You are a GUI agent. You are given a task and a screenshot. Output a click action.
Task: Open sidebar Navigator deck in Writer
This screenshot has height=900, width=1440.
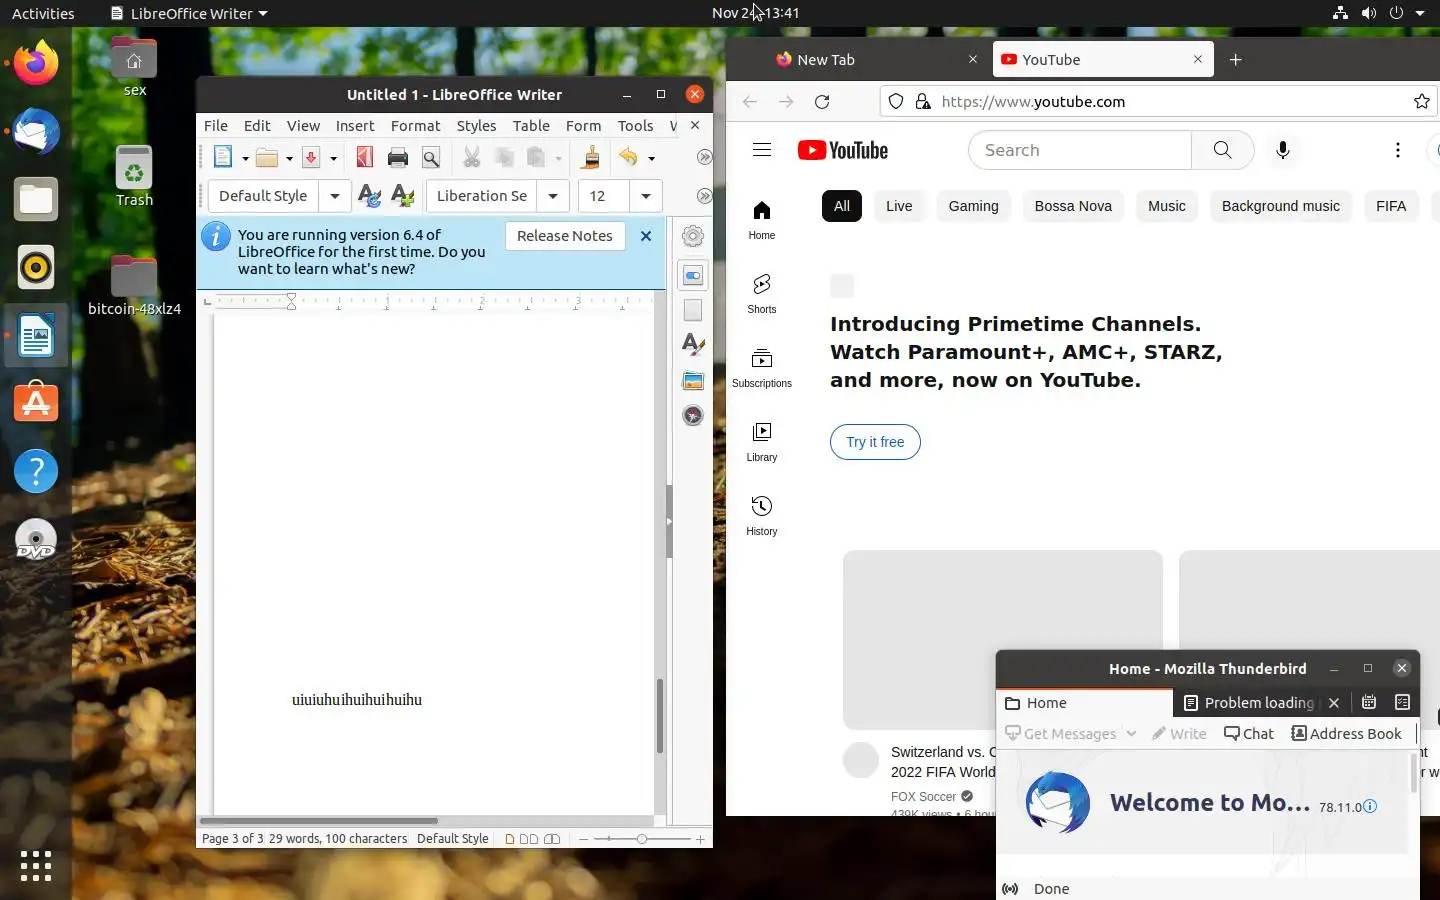(693, 415)
